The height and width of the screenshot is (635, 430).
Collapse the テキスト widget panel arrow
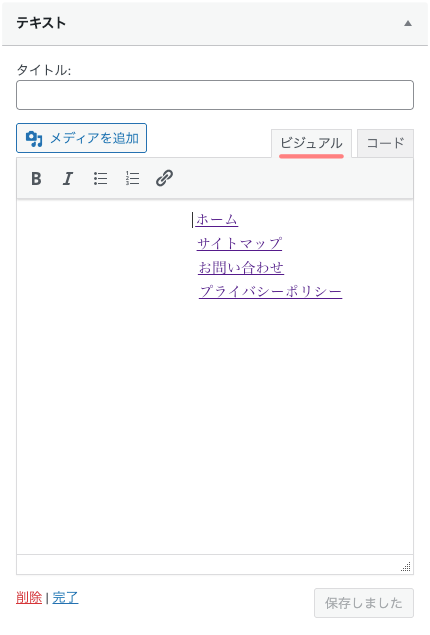[408, 23]
